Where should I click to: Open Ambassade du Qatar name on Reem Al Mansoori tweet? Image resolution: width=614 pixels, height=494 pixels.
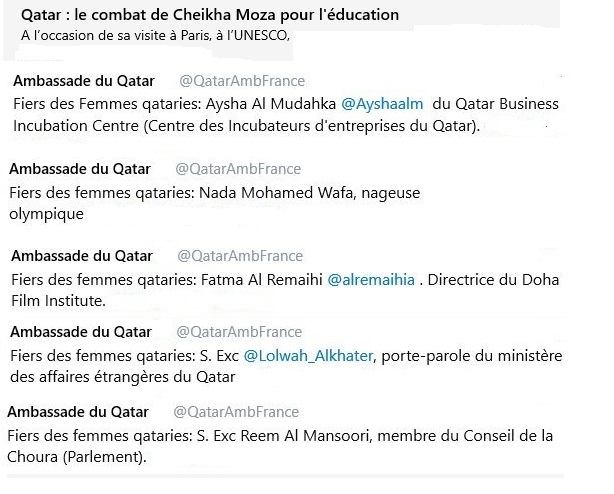coord(78,412)
